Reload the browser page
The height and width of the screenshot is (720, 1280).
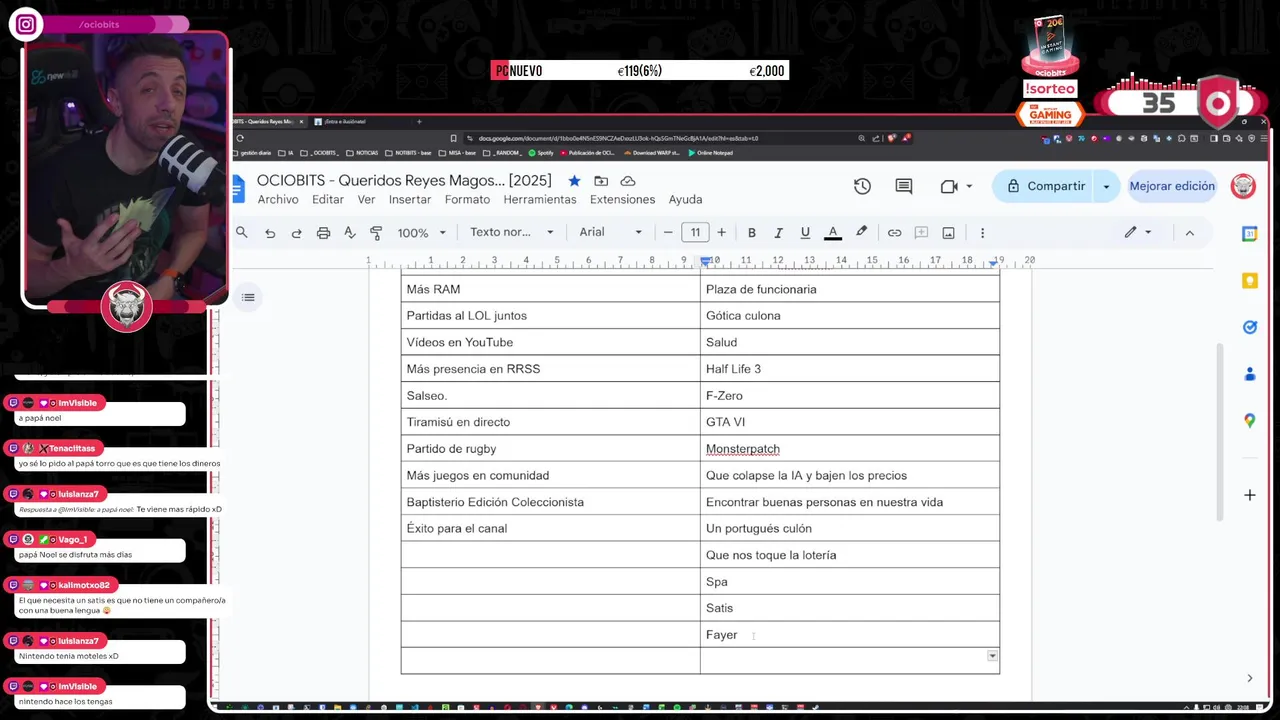[x=240, y=138]
